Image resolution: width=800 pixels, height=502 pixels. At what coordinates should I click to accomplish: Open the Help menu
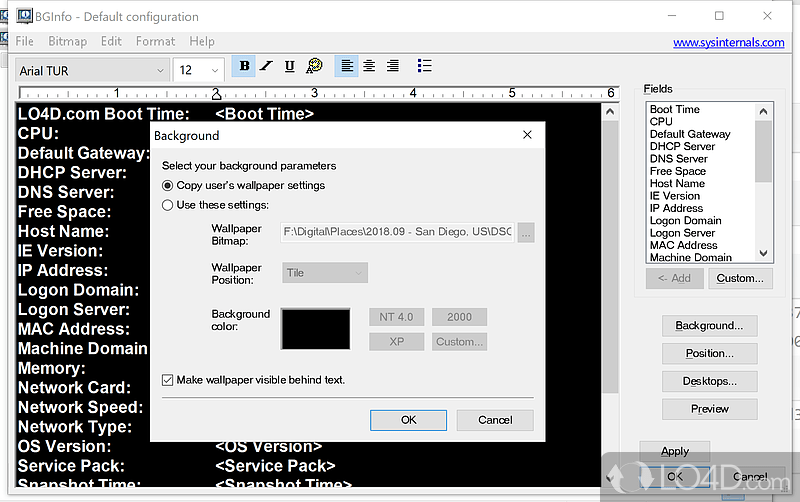(x=202, y=41)
